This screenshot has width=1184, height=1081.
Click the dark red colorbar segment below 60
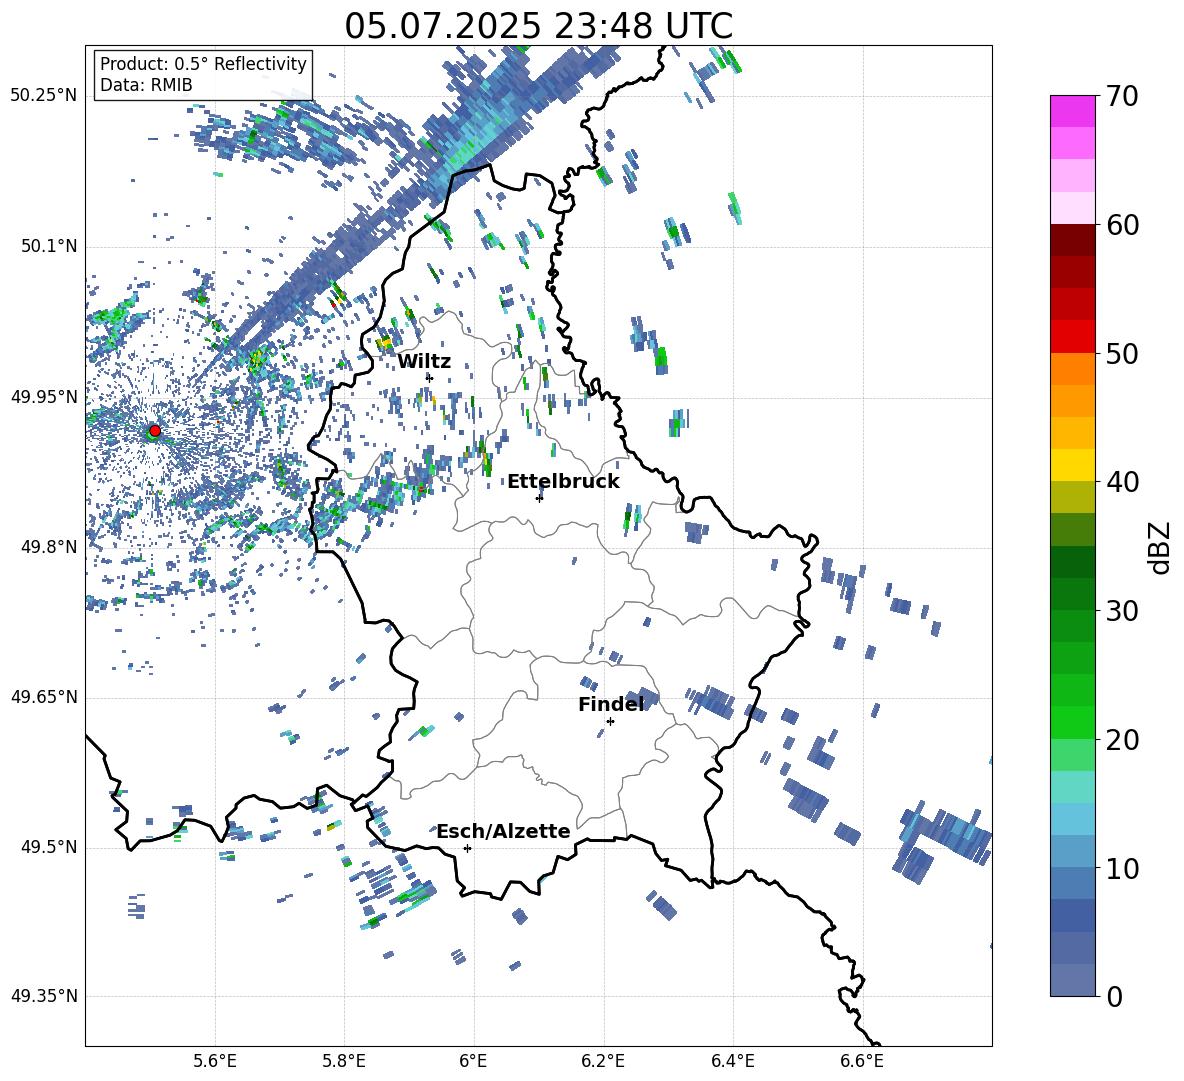pos(1073,240)
